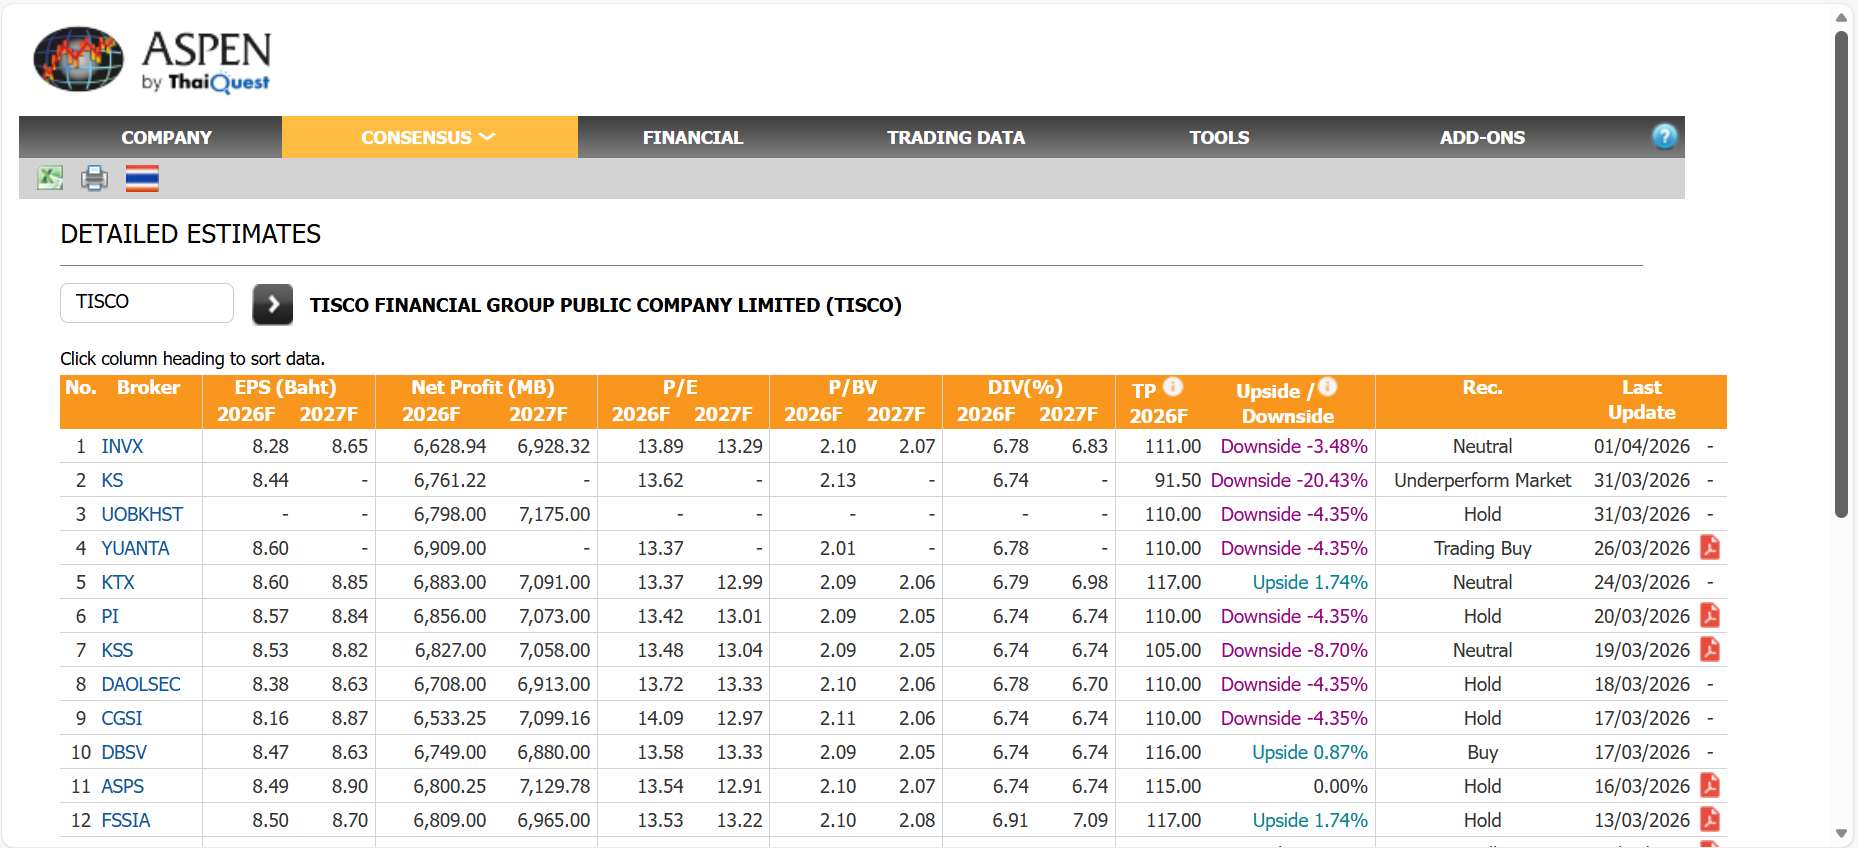Open the PDF report for PI
The height and width of the screenshot is (848, 1858).
point(1710,616)
